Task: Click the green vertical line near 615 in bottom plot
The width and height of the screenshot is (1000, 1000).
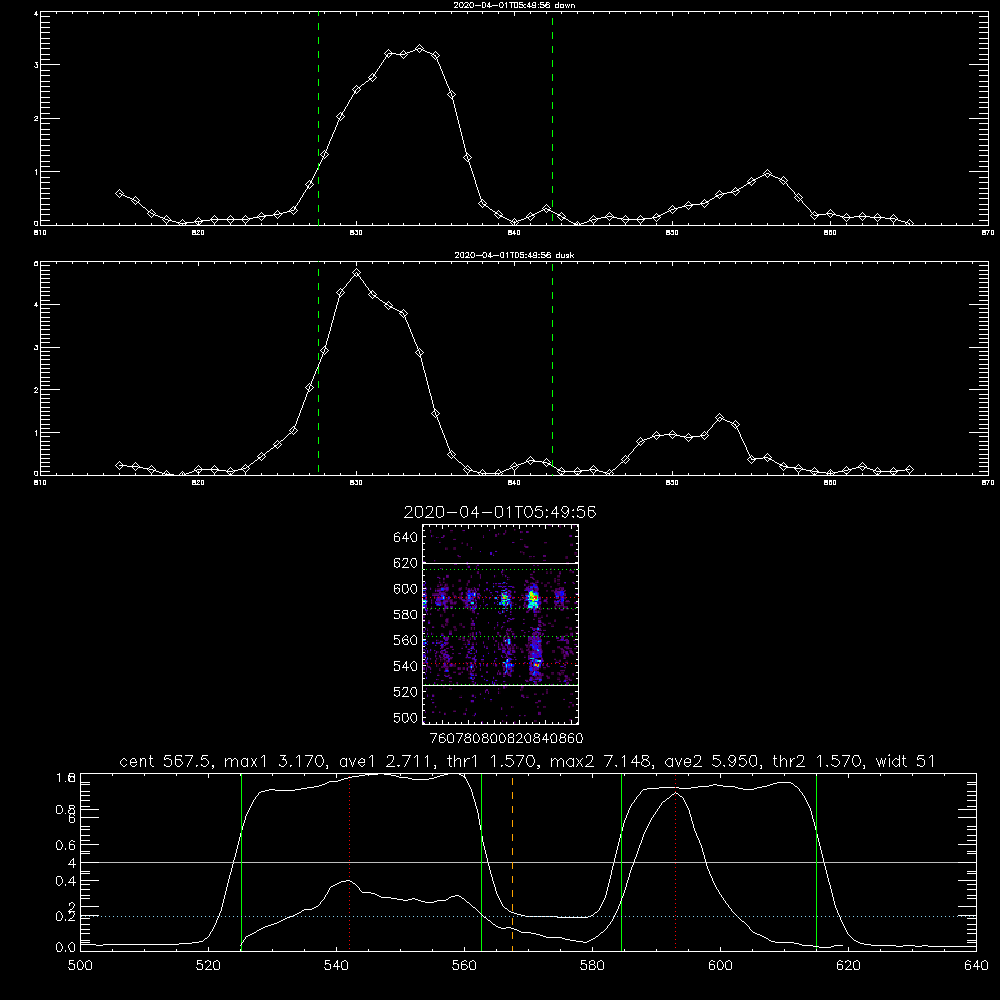Action: pyautogui.click(x=816, y=861)
